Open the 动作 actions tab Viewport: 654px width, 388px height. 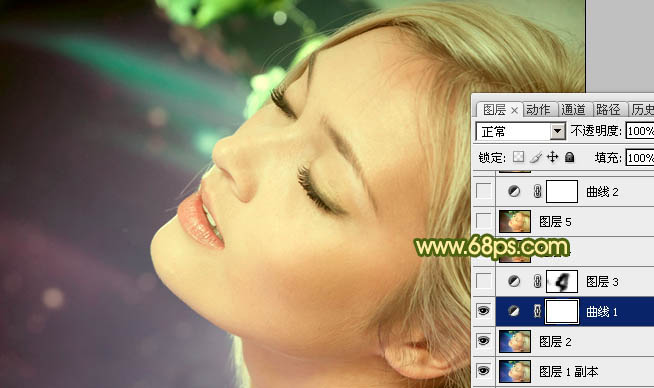pyautogui.click(x=538, y=110)
